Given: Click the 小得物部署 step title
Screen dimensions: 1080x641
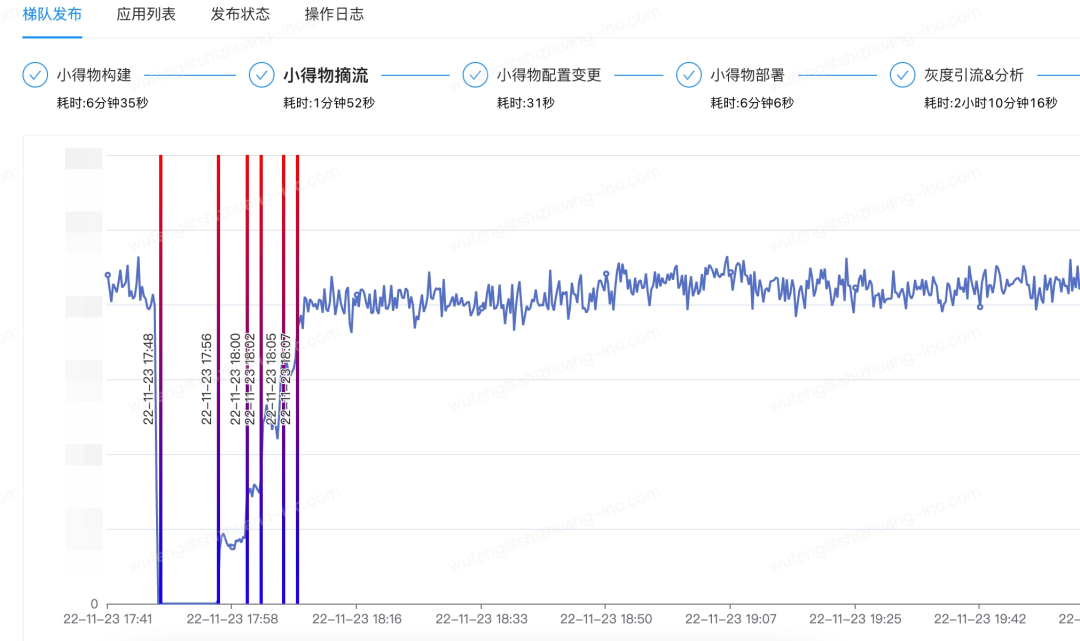Looking at the screenshot, I should [x=747, y=75].
